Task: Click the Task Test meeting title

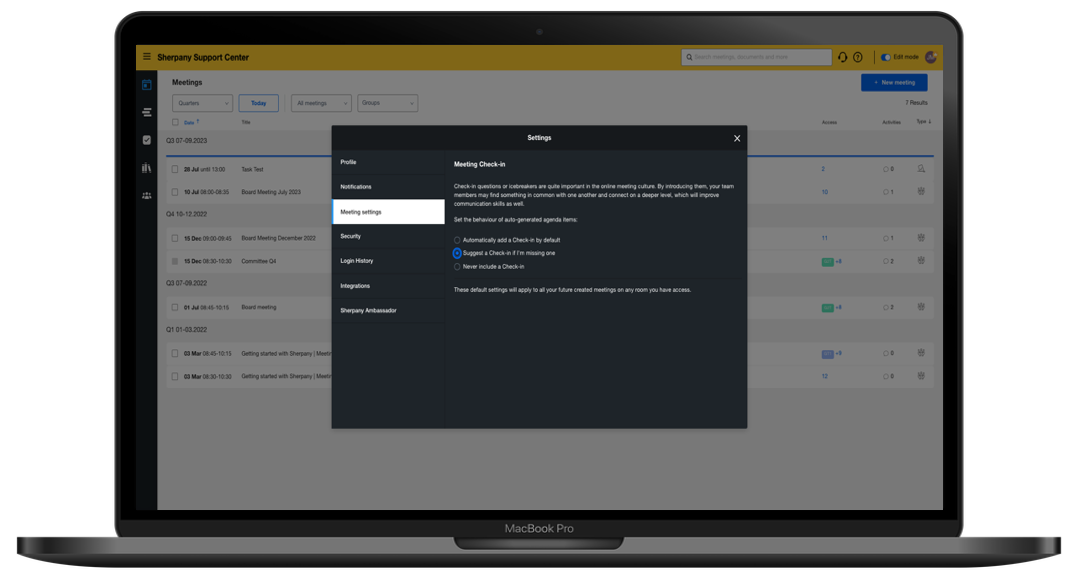Action: click(x=252, y=169)
